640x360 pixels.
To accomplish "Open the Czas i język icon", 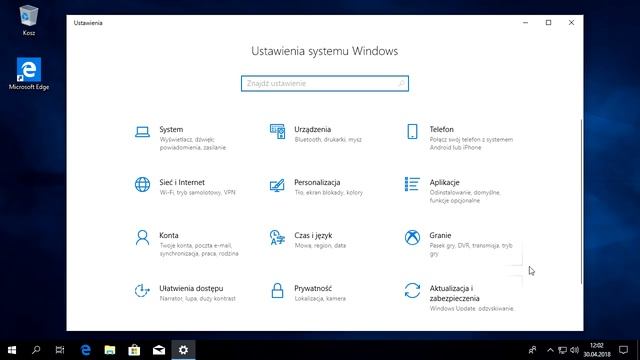I will (277, 238).
